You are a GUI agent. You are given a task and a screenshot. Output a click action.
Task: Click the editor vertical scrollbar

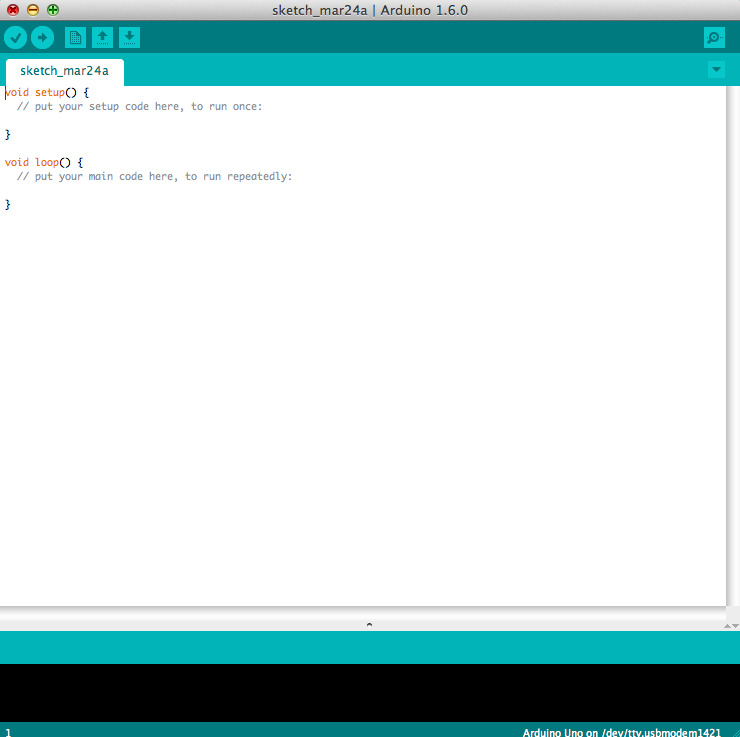733,346
